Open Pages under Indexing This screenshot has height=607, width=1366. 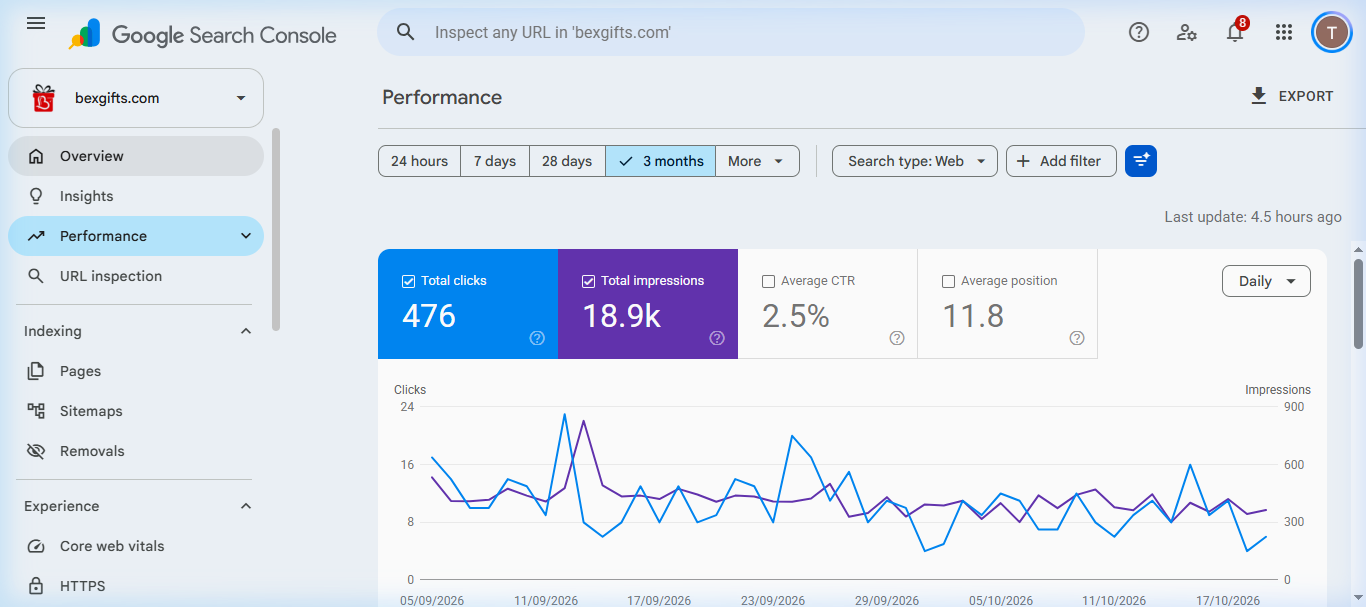point(136,371)
